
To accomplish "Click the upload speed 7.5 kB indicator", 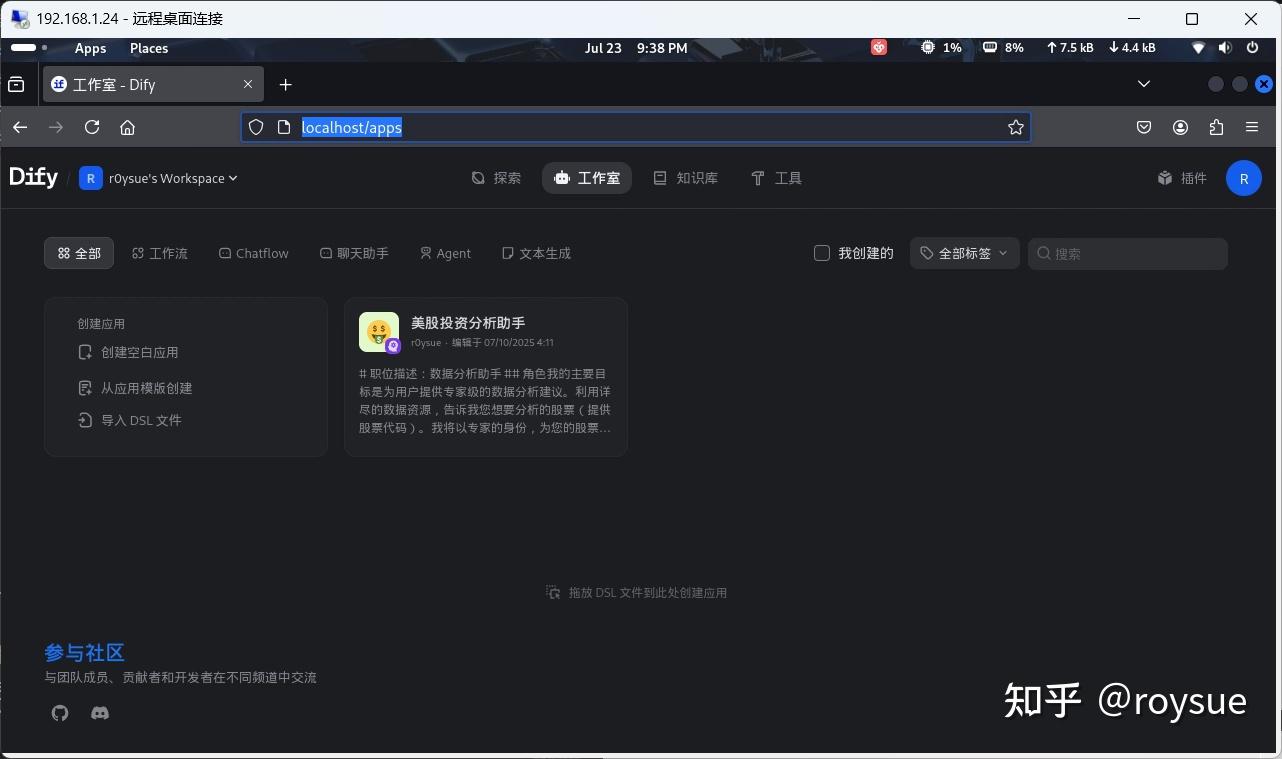I will pyautogui.click(x=1070, y=47).
